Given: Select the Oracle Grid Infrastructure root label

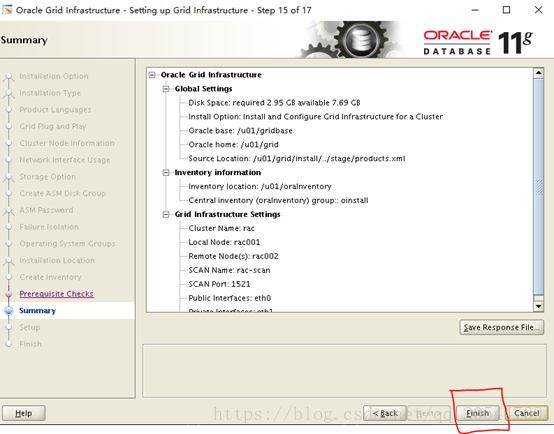Looking at the screenshot, I should click(x=211, y=75).
